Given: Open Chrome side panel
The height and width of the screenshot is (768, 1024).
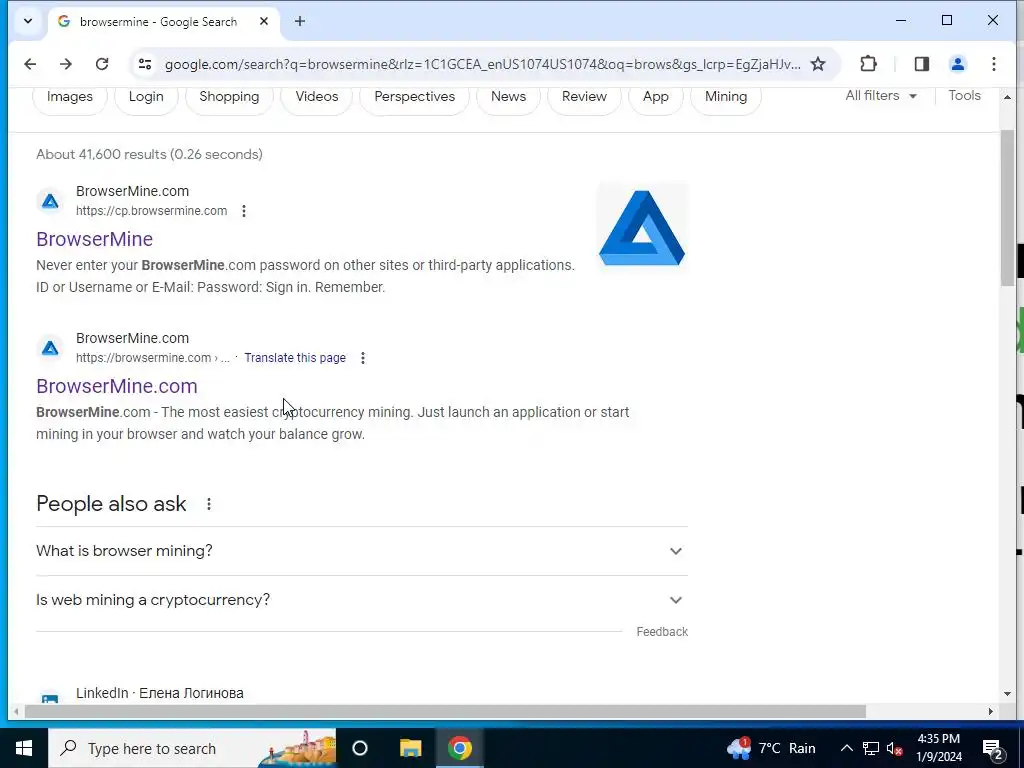Looking at the screenshot, I should [921, 64].
